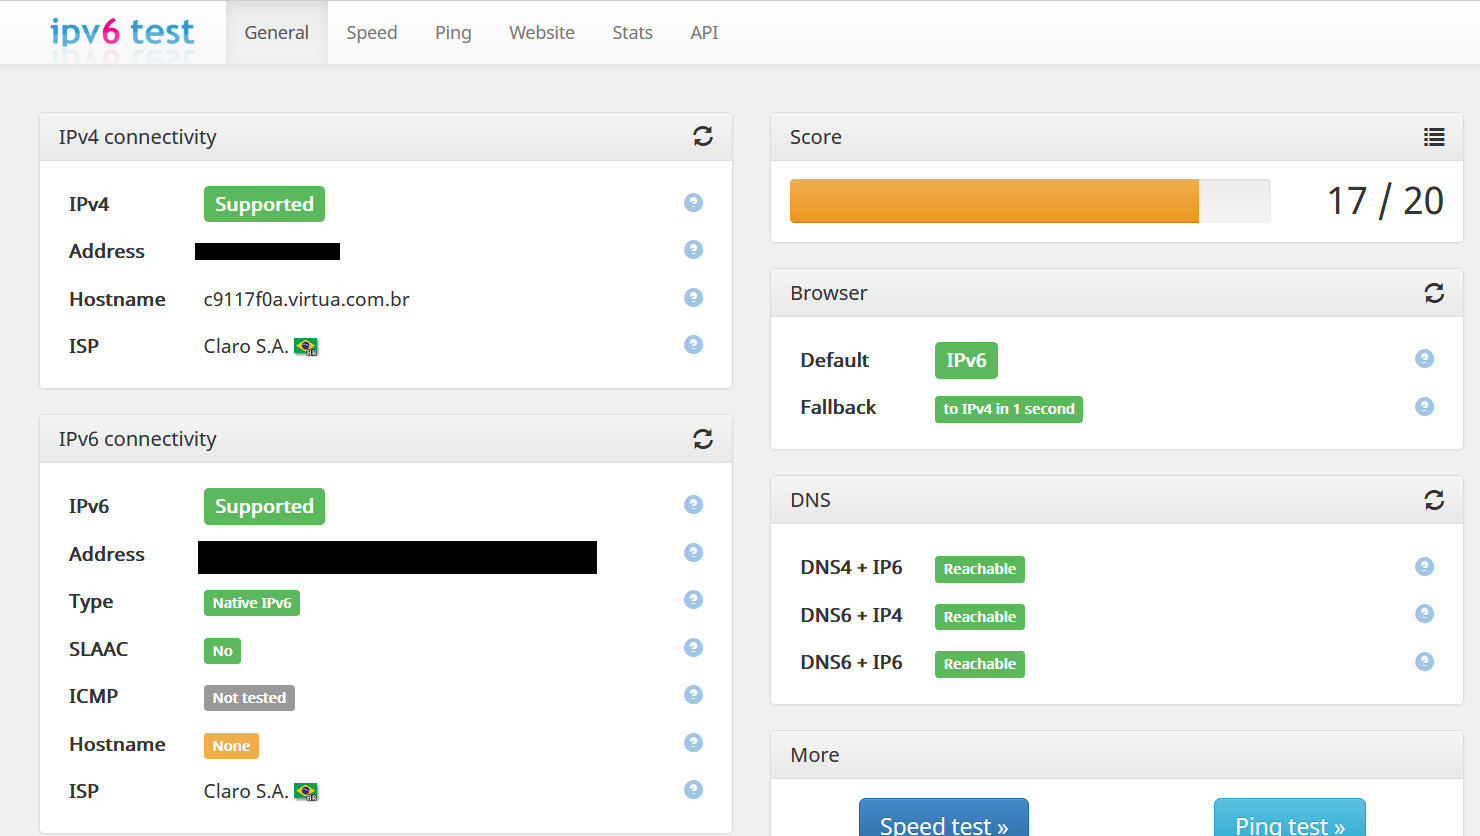Screen dimensions: 1480x836
Task: Click the orange score progress bar
Action: [x=994, y=201]
